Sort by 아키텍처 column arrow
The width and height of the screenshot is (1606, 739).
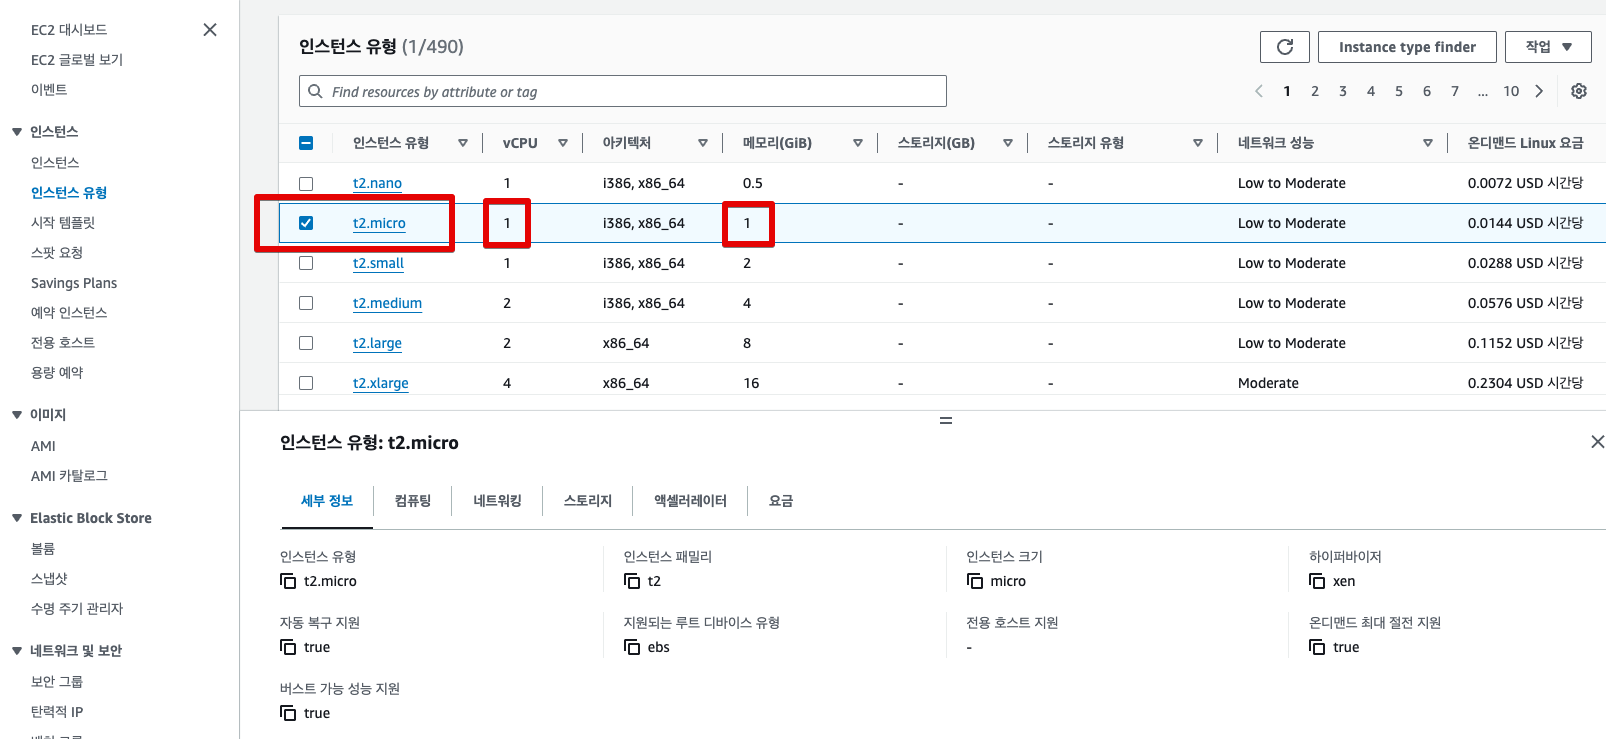pos(703,143)
